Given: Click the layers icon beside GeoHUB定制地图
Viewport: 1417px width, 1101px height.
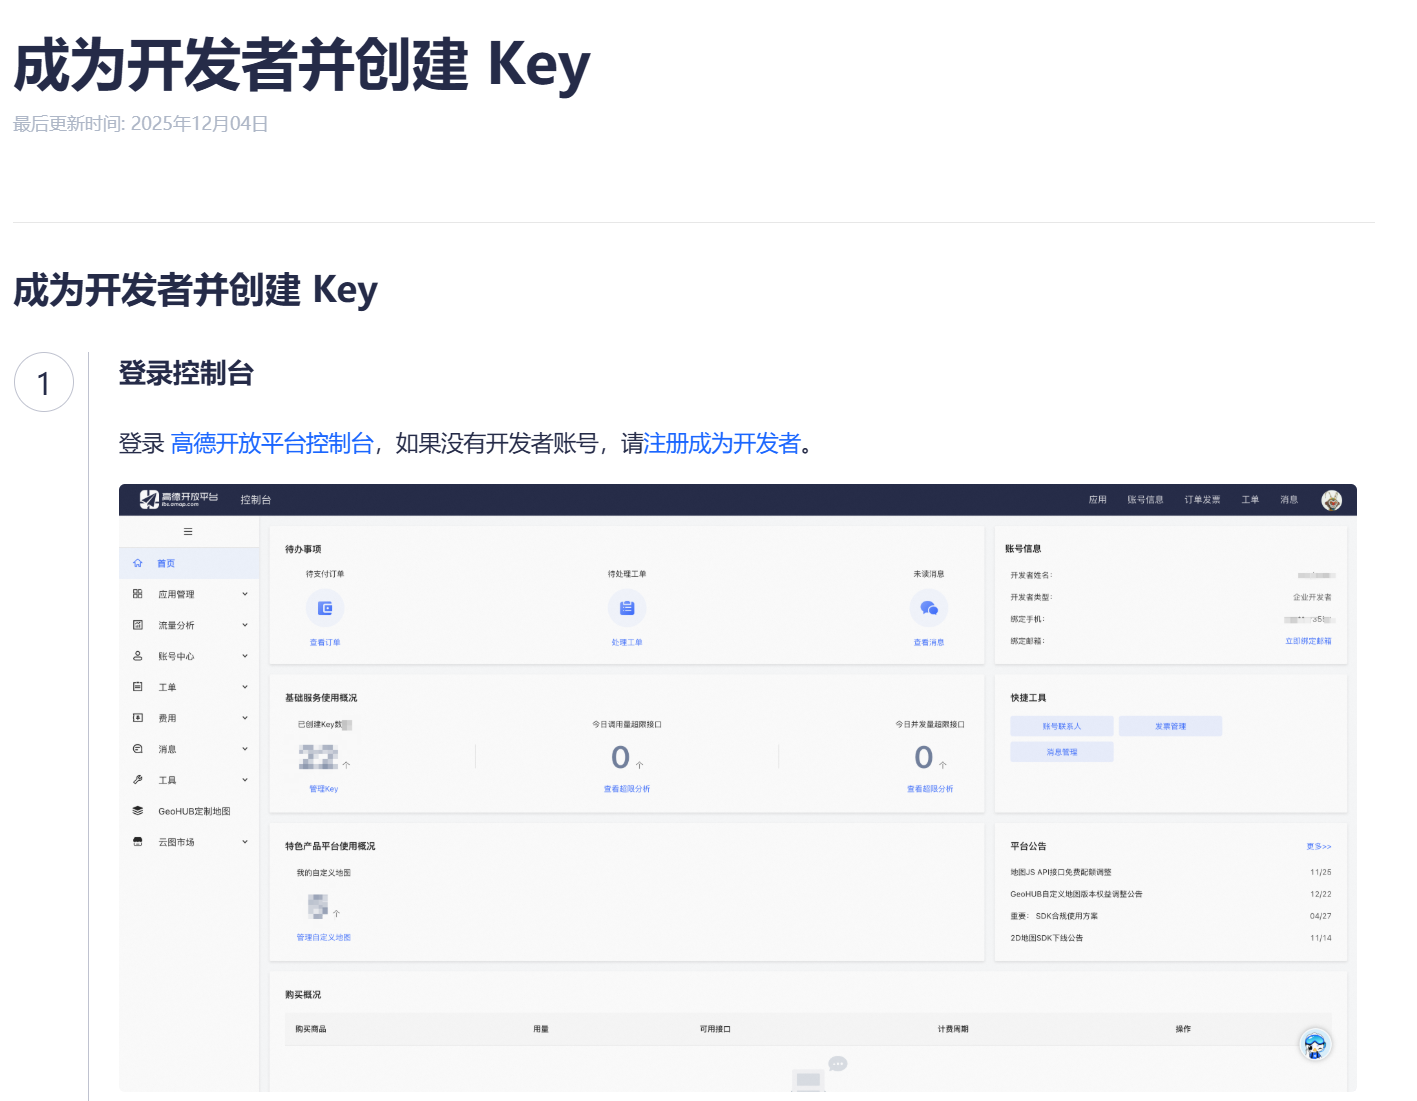Looking at the screenshot, I should coord(138,811).
